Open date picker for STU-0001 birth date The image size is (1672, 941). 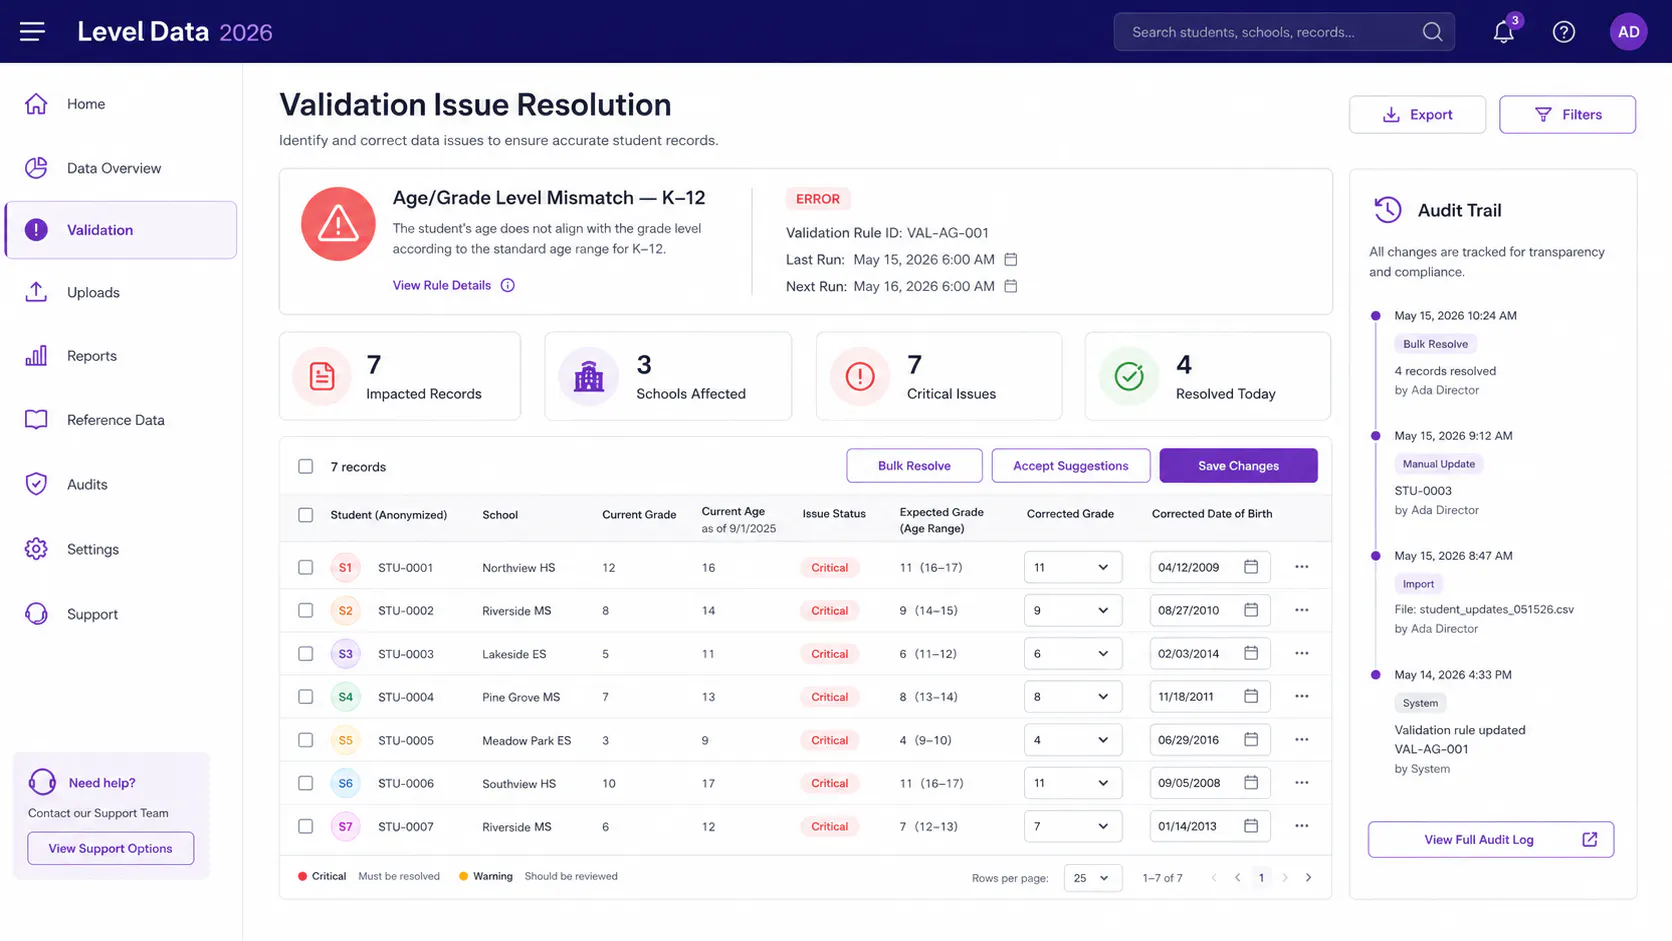(1251, 567)
